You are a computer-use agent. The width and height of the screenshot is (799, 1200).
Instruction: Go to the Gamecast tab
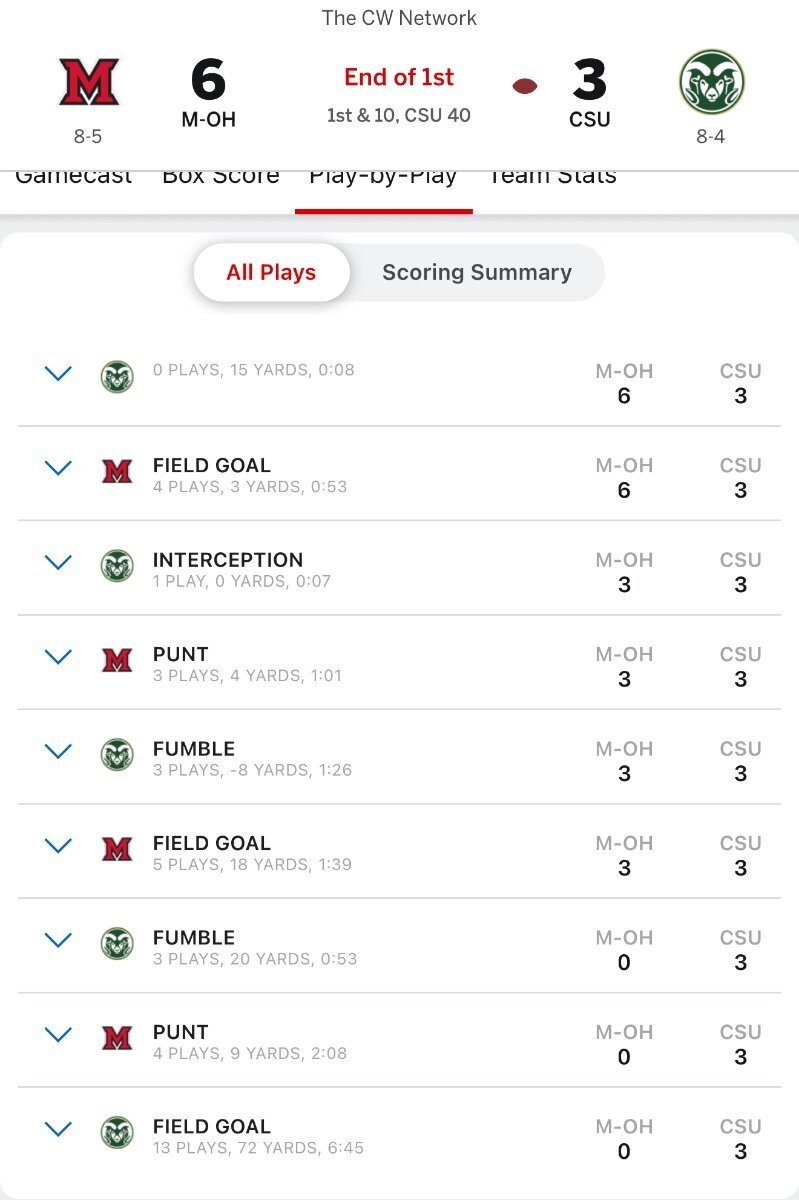click(74, 177)
